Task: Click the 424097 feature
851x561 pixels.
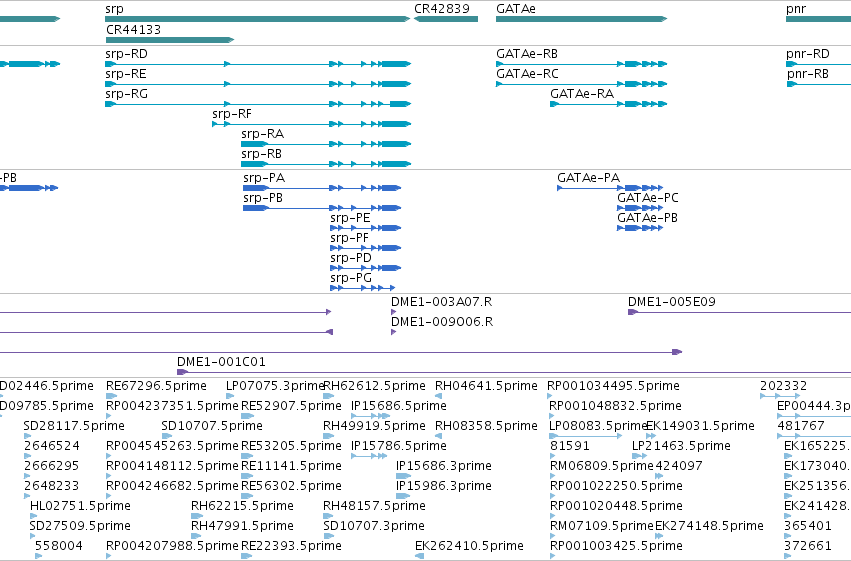Action: coord(659,476)
